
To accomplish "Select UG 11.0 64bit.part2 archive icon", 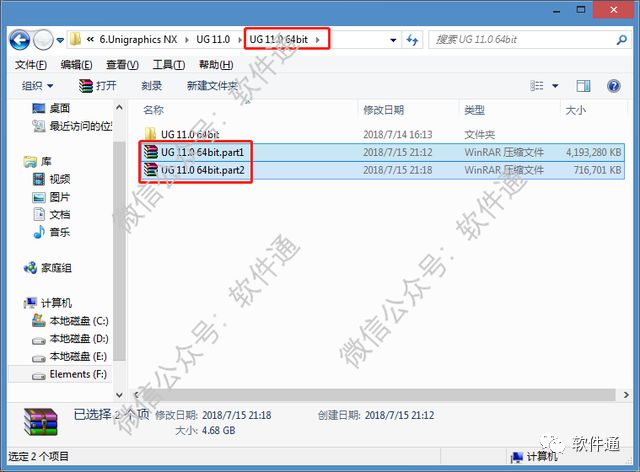I will coord(151,169).
